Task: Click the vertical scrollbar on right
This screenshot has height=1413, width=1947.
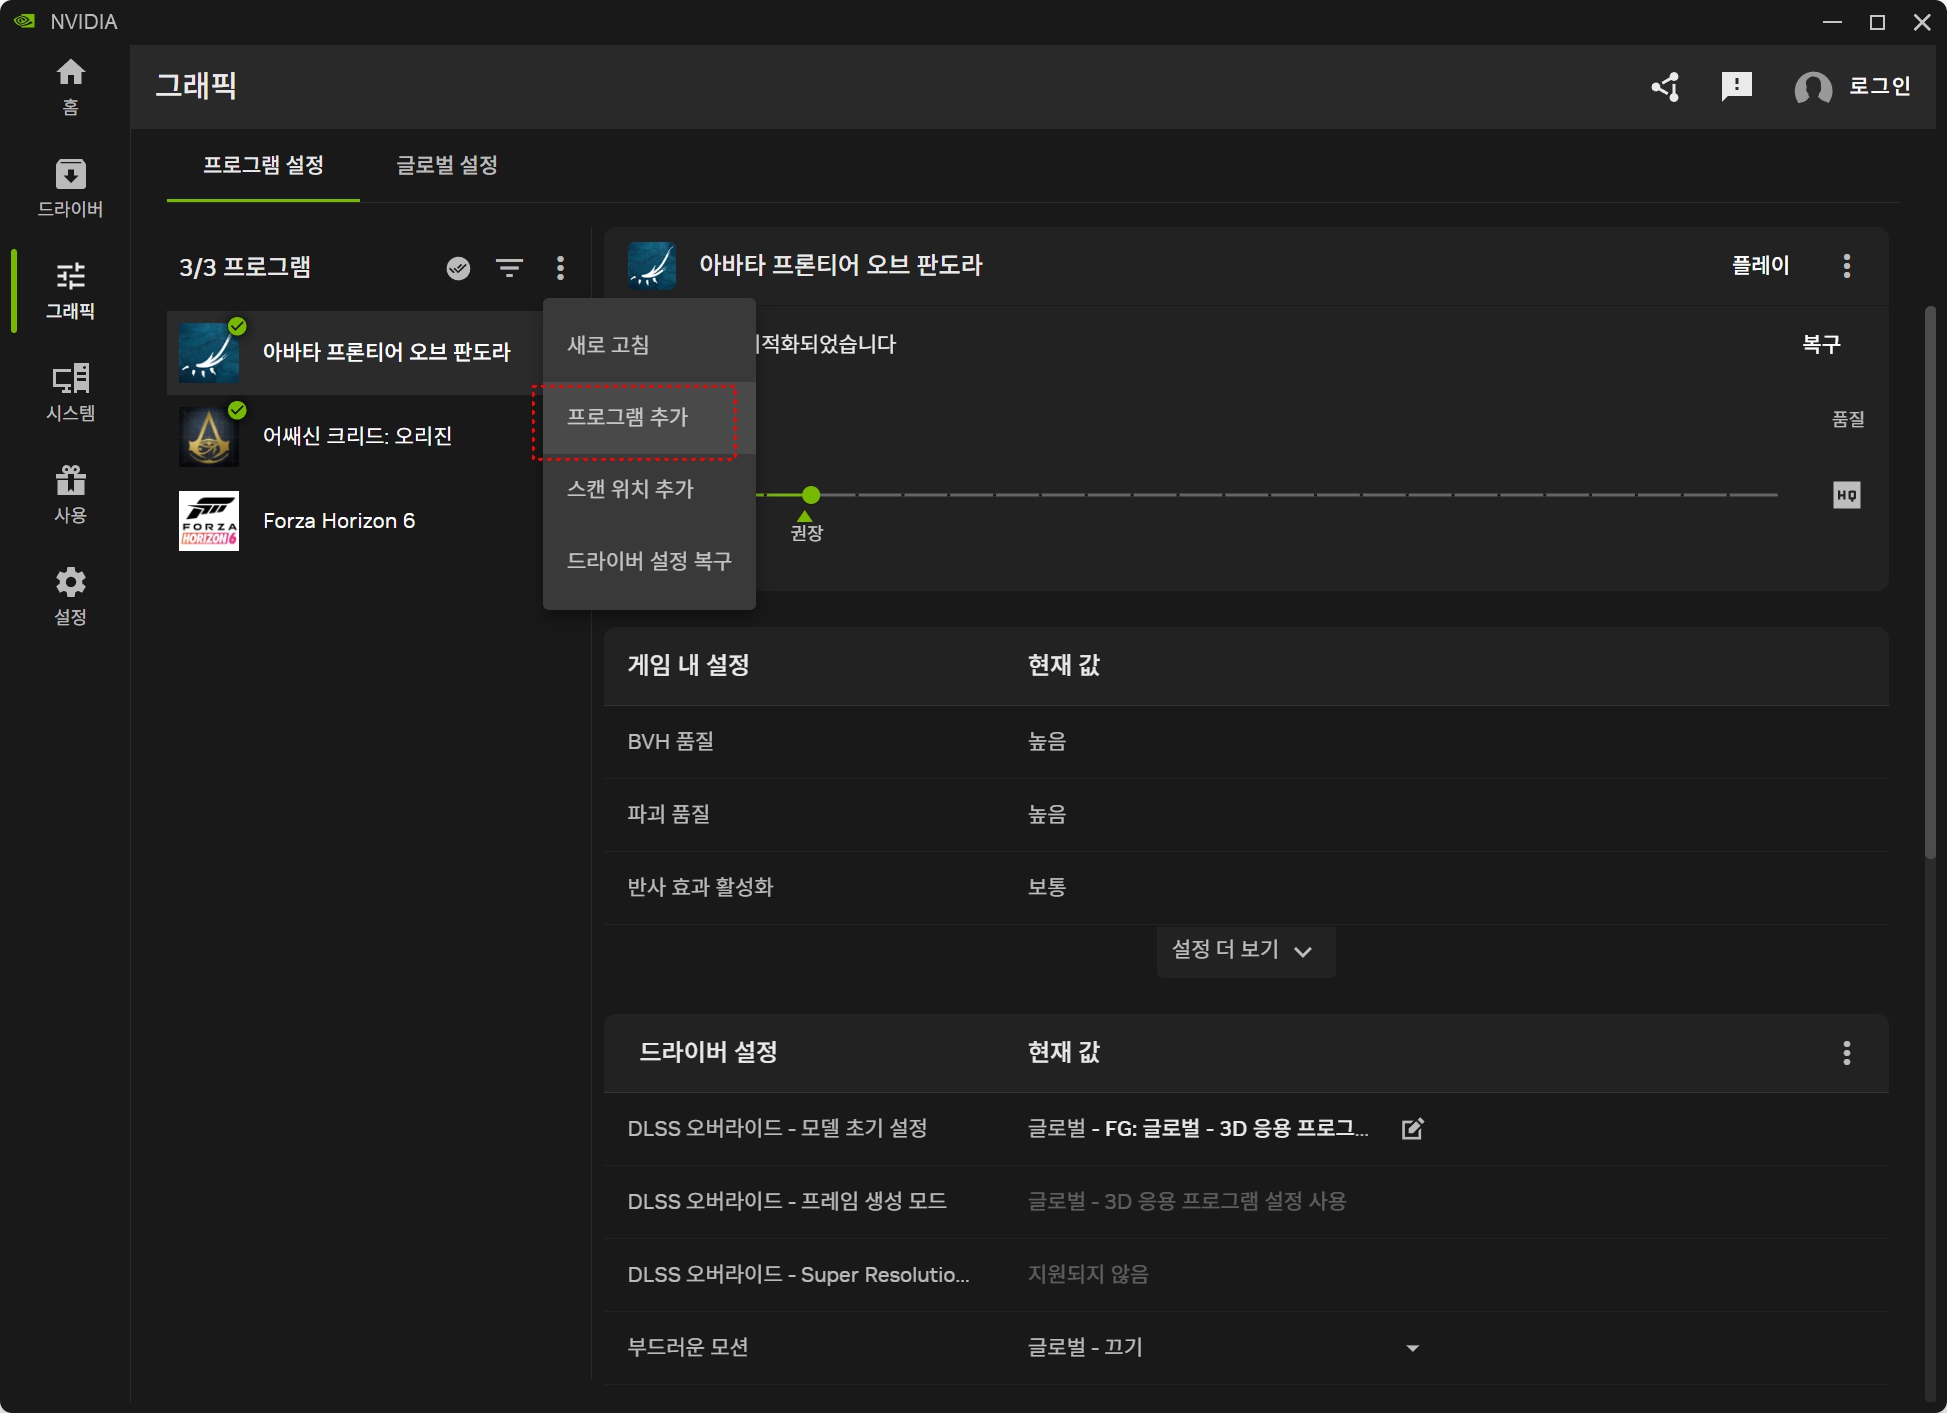Action: [1930, 582]
